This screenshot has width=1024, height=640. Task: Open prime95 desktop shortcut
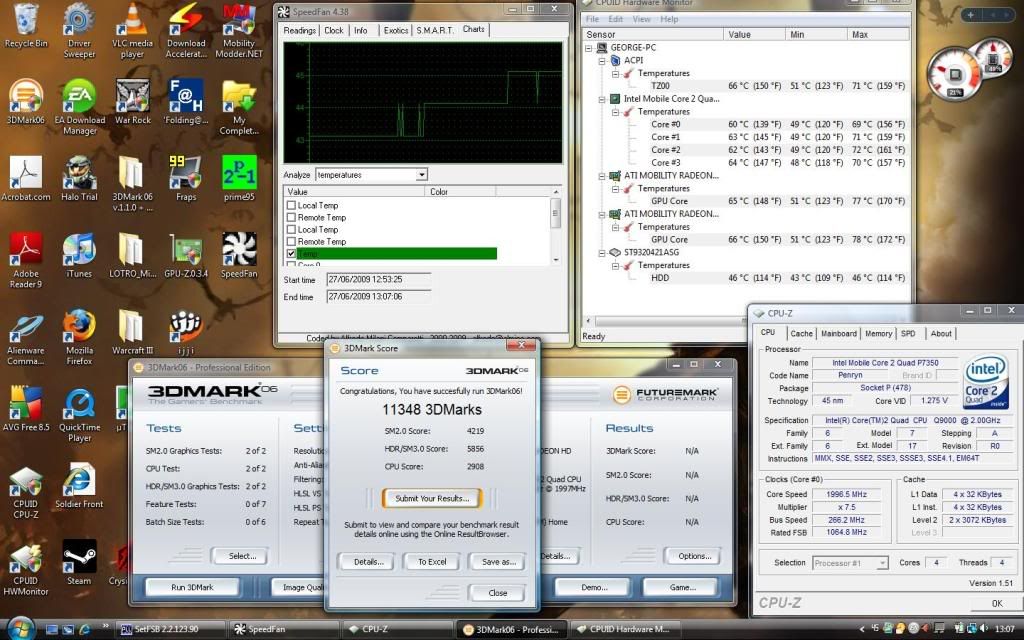[239, 179]
